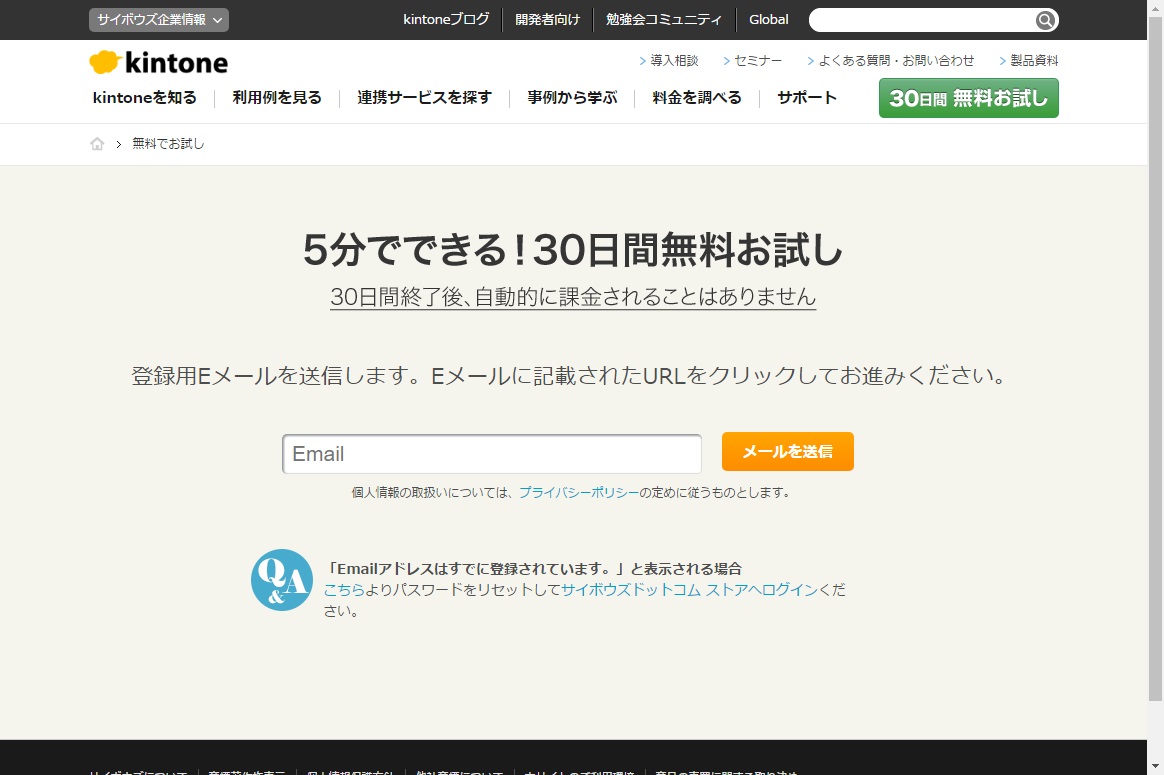Open サポート menu

[x=807, y=98]
